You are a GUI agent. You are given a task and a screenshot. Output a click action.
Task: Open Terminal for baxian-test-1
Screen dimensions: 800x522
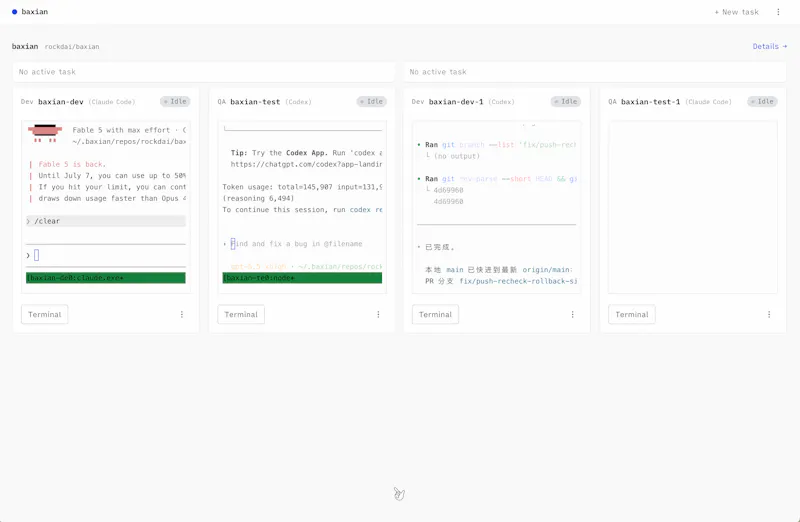[x=632, y=314]
